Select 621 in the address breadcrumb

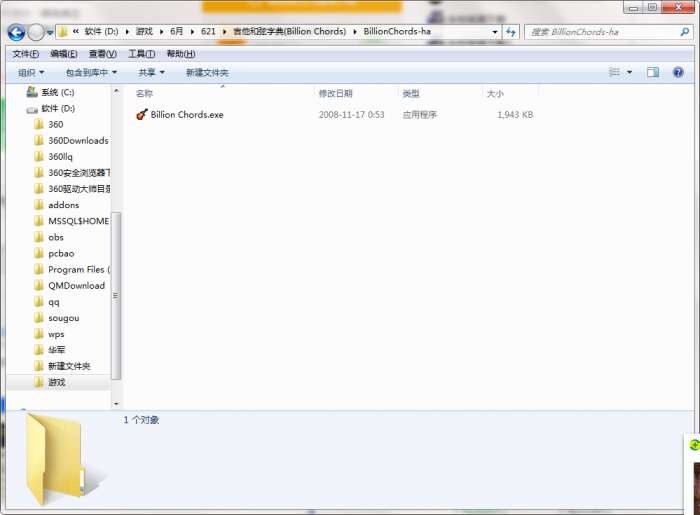(208, 31)
